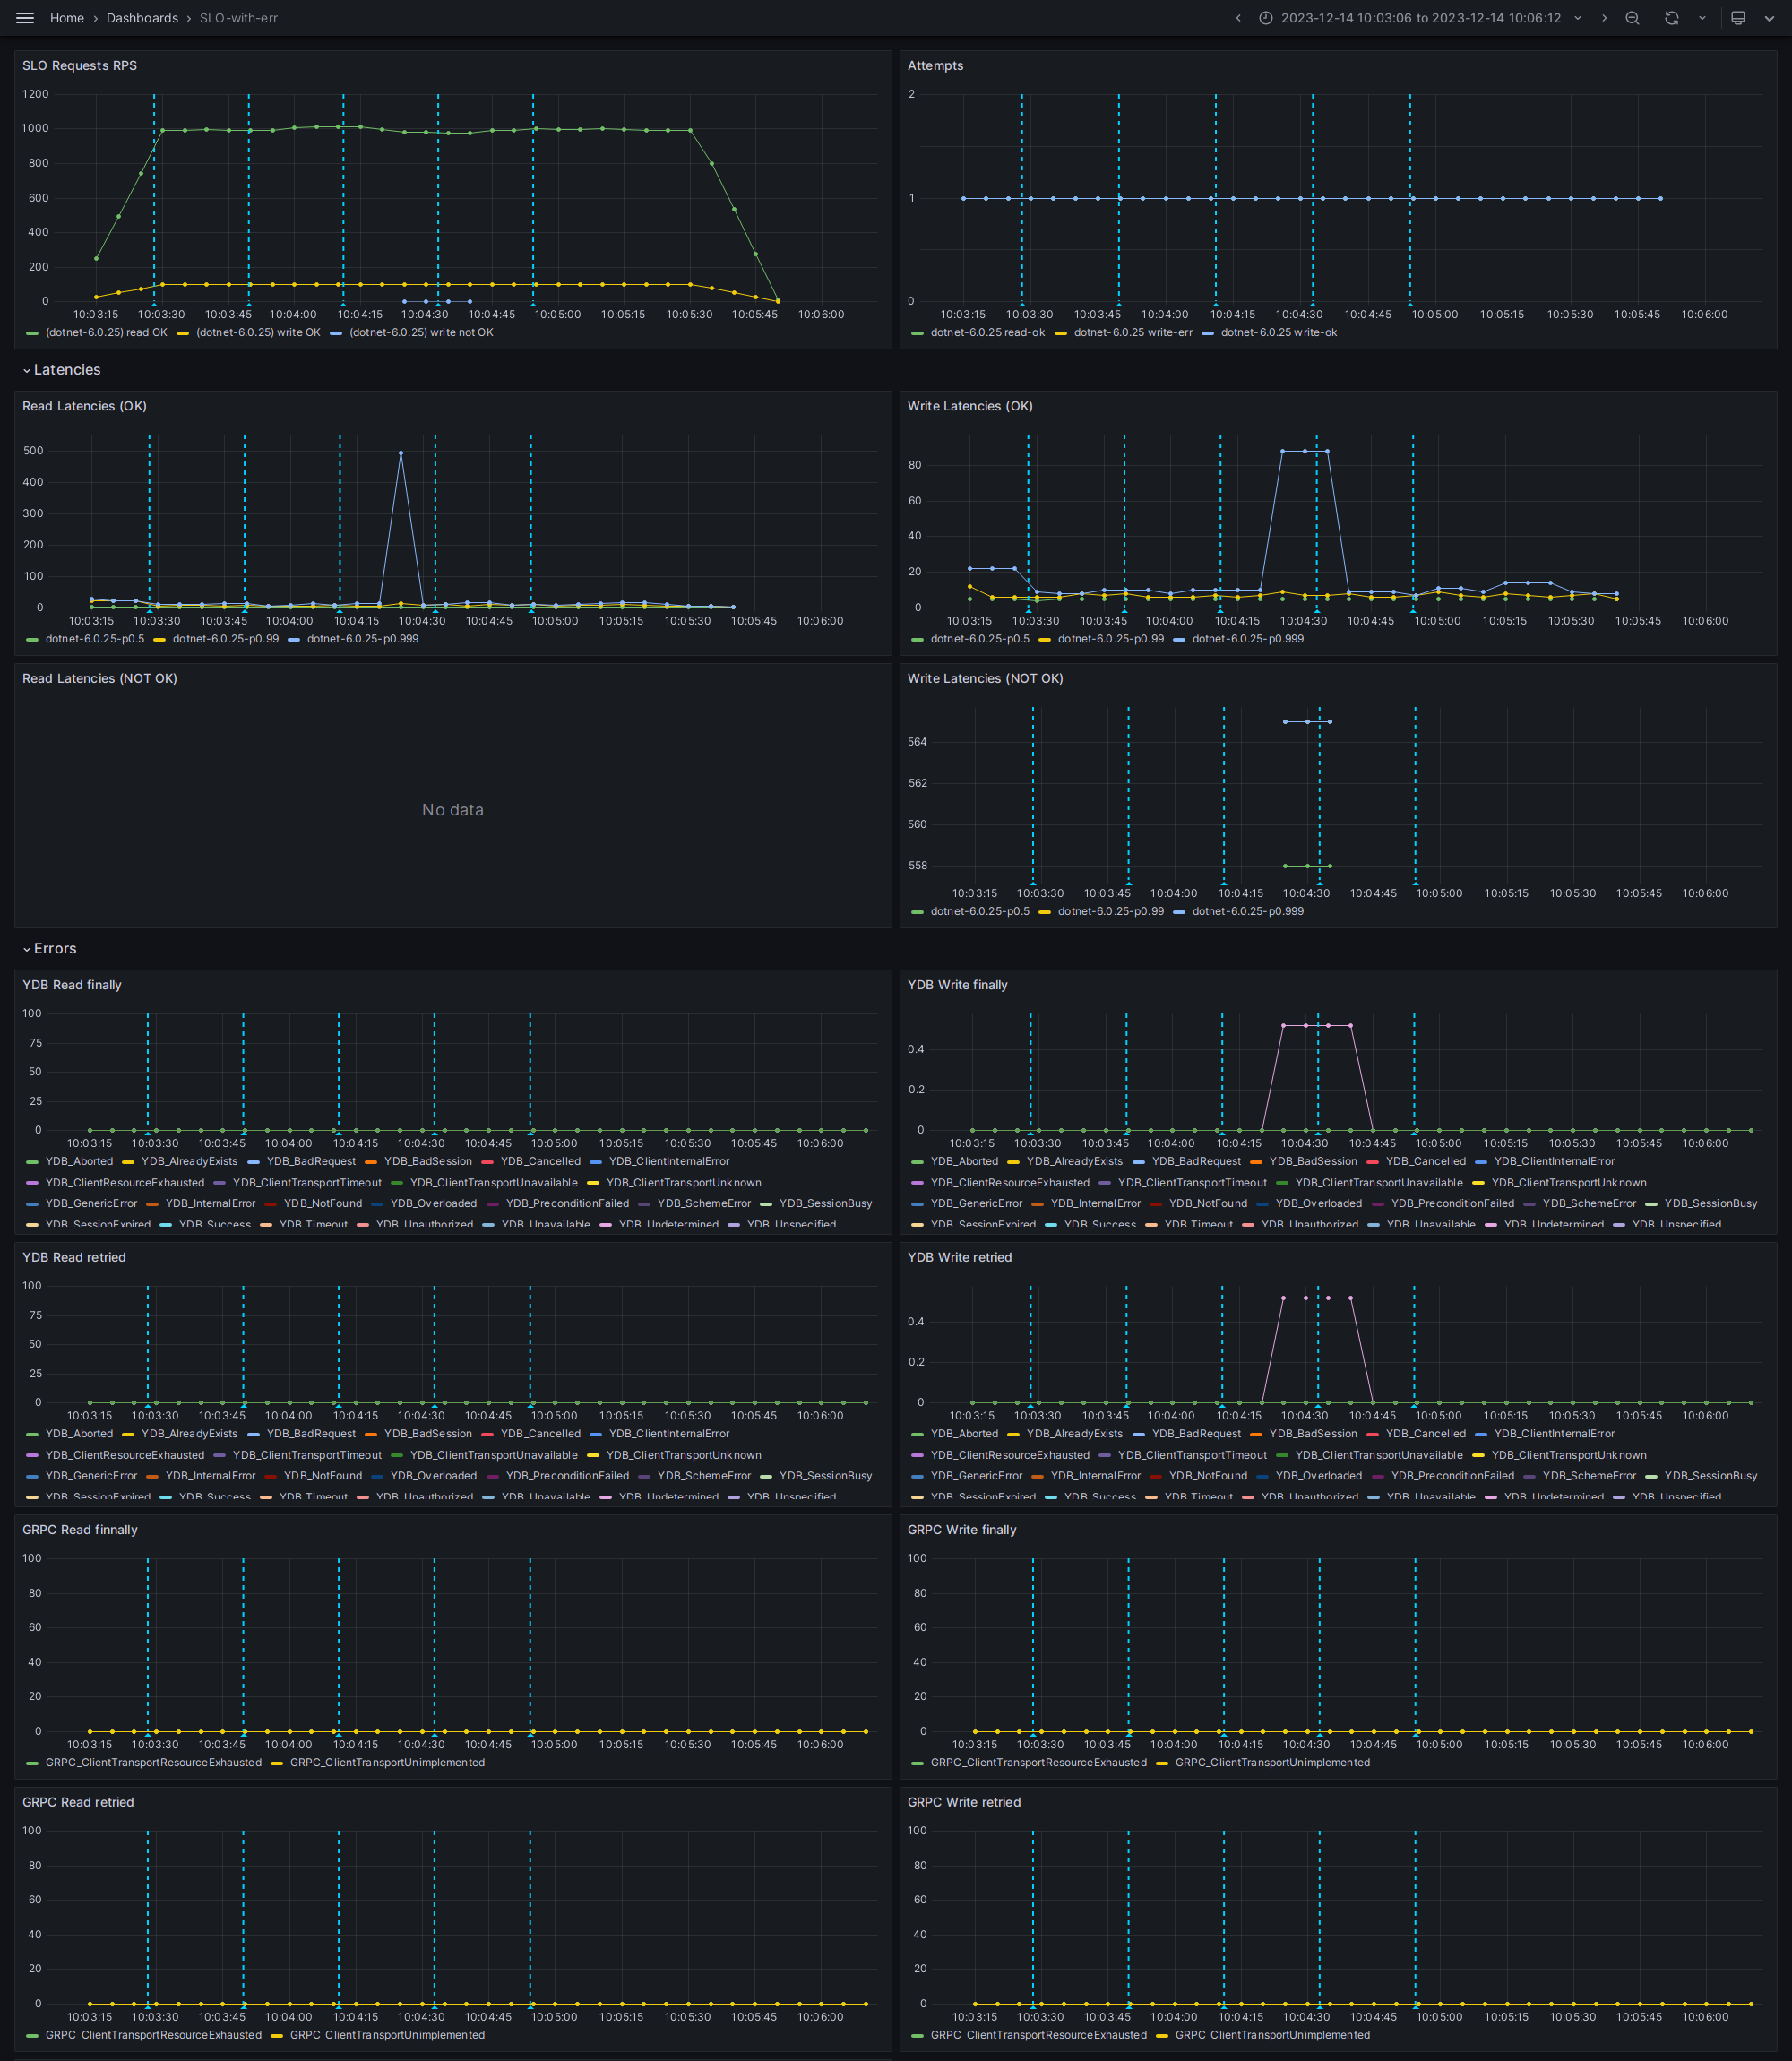The width and height of the screenshot is (1792, 2061).
Task: Open YDB Read retried panel menu
Action: point(74,1258)
